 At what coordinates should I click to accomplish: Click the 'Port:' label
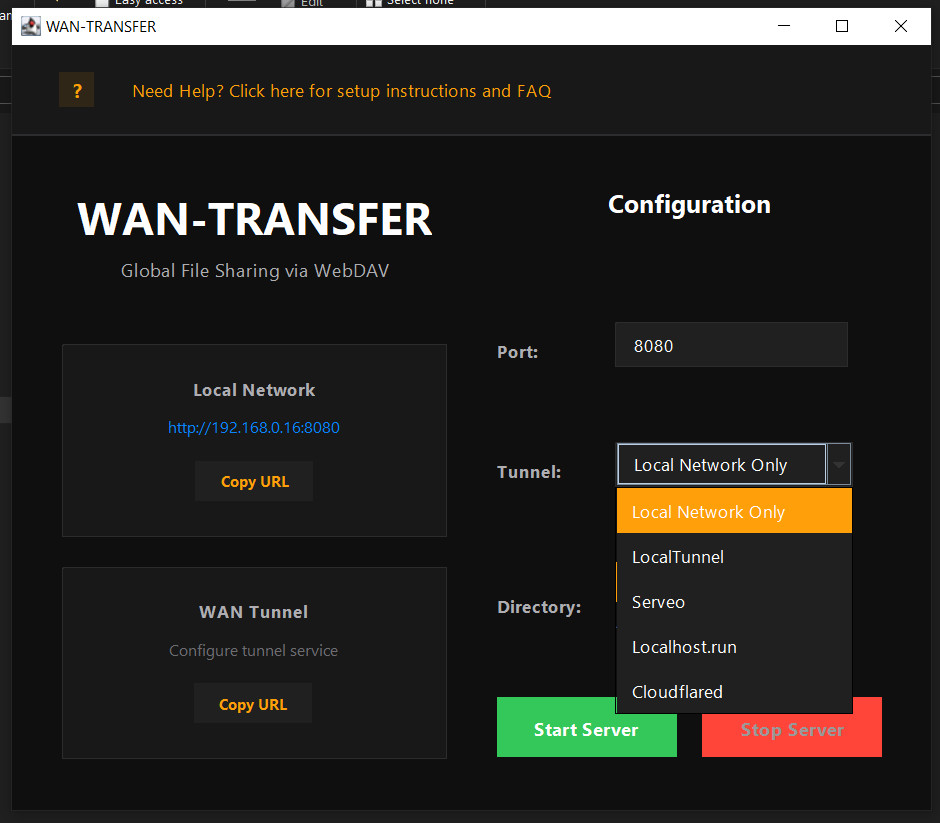517,352
